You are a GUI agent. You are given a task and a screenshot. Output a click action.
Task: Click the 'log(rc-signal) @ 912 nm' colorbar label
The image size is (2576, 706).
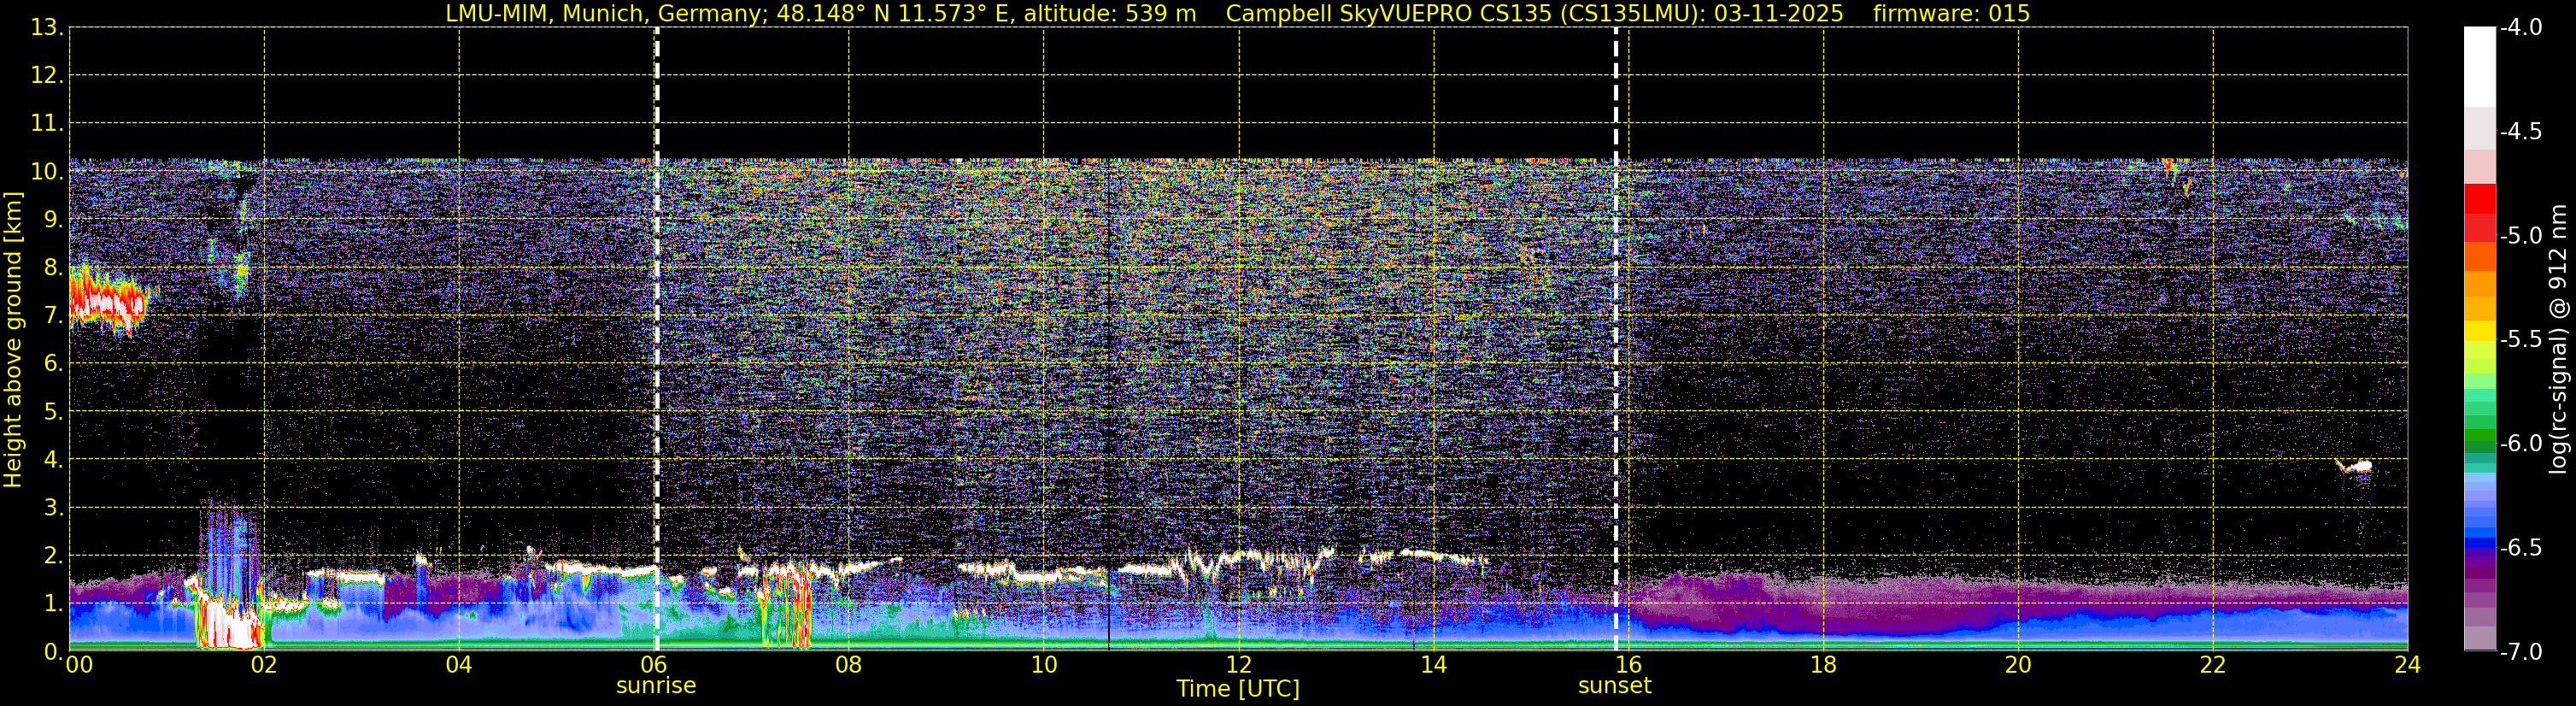2558,339
